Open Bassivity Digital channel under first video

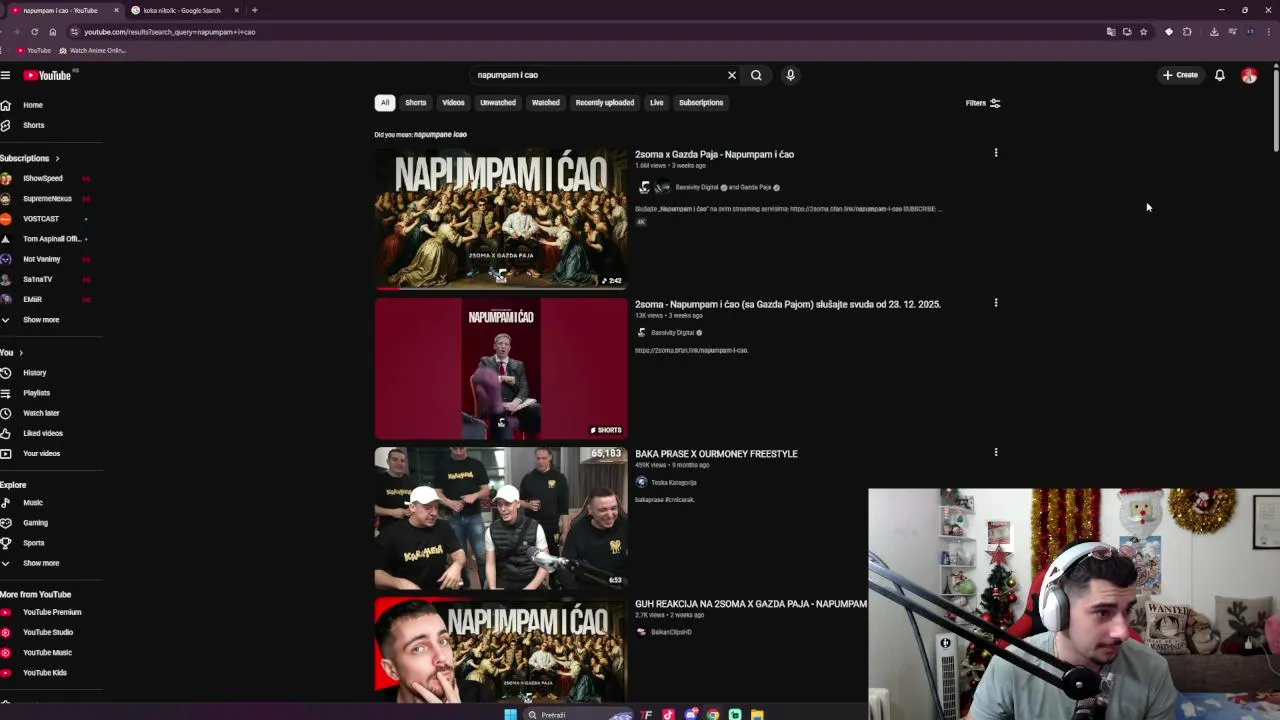(x=697, y=187)
